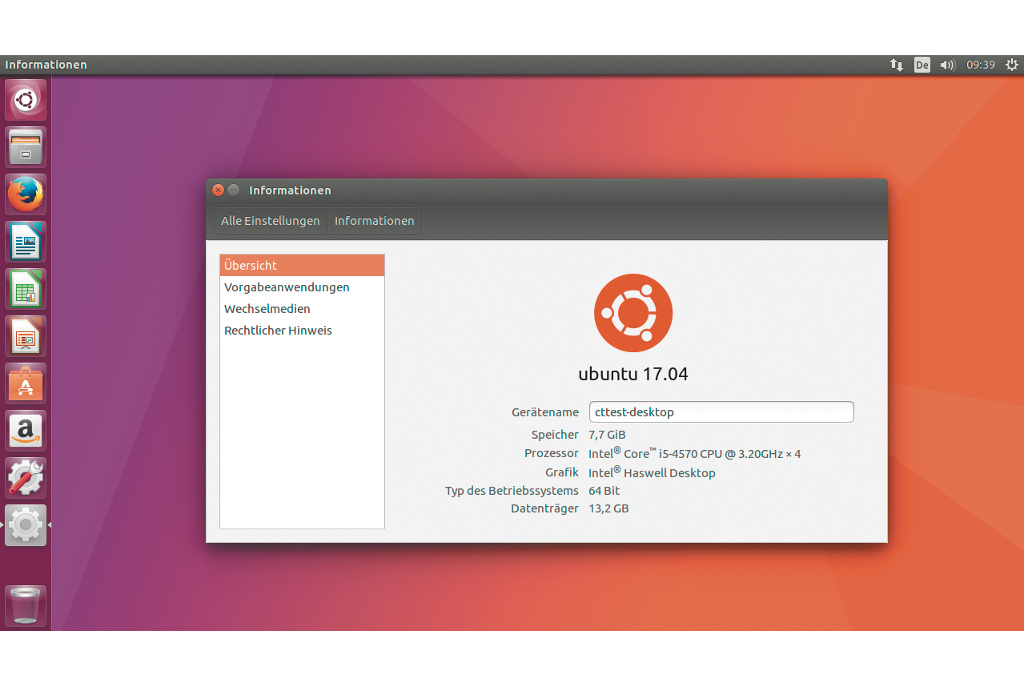Open the Files manager in launcher
The height and width of the screenshot is (687, 1024).
click(25, 147)
